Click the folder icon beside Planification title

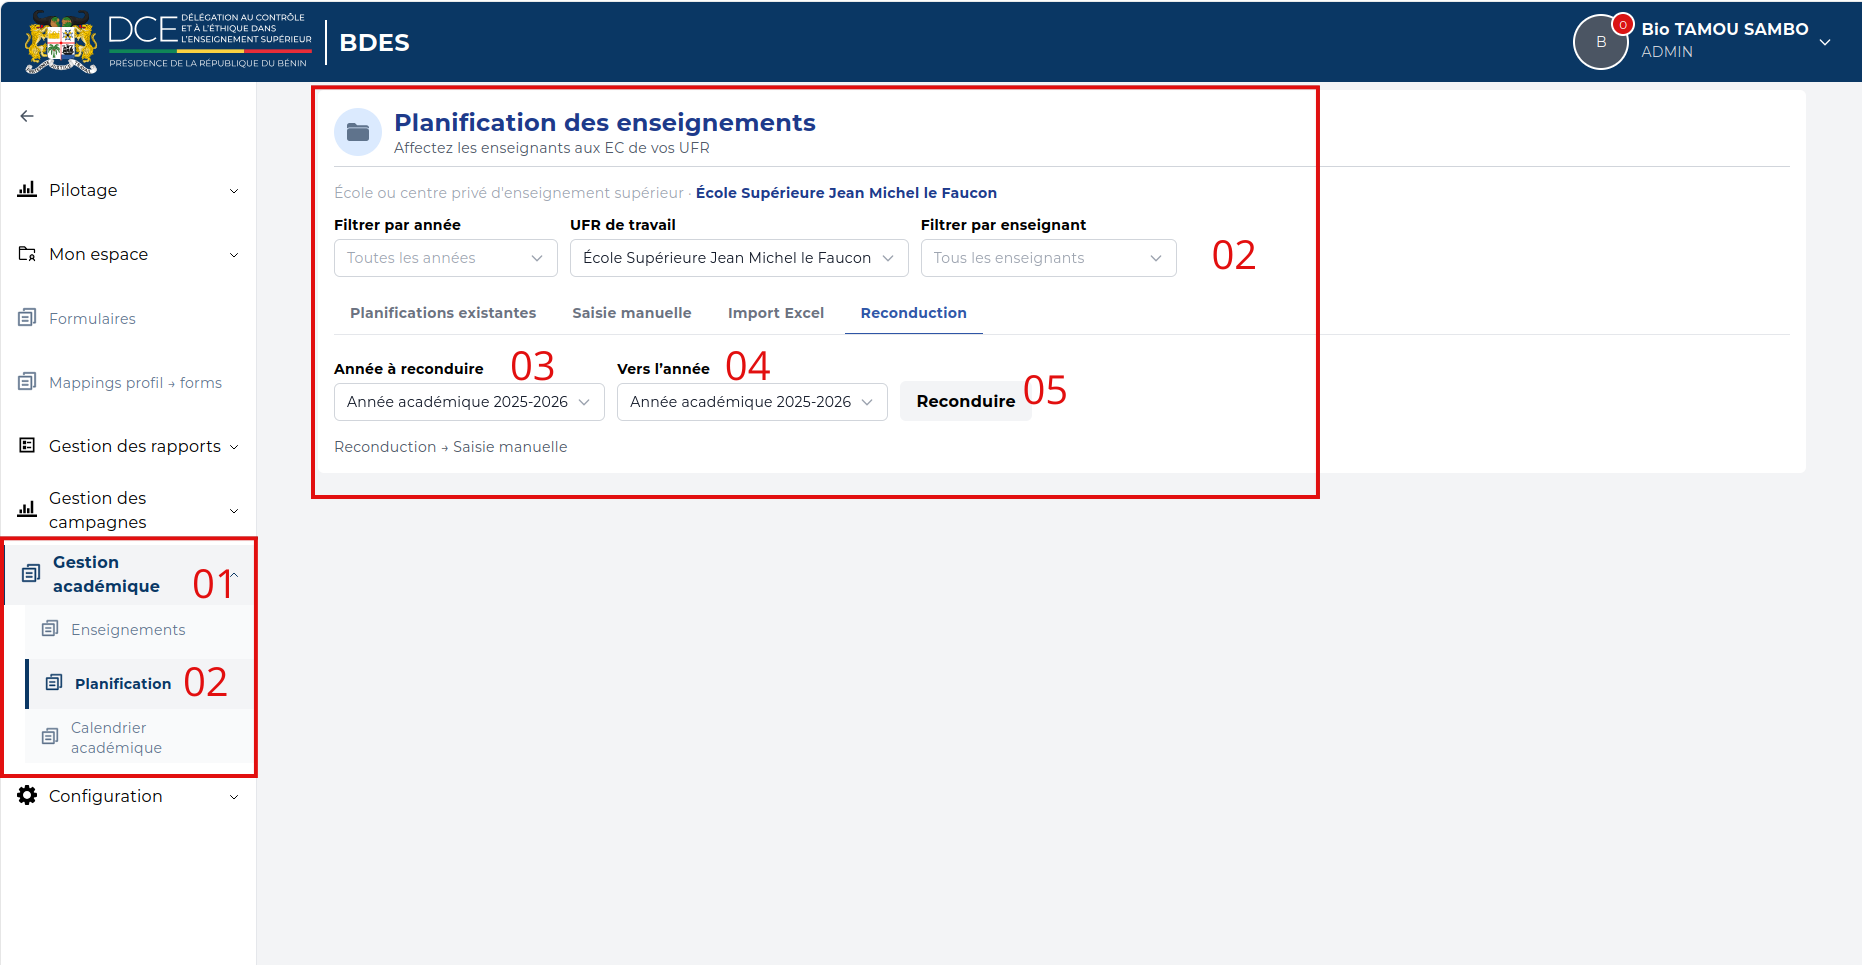[358, 132]
